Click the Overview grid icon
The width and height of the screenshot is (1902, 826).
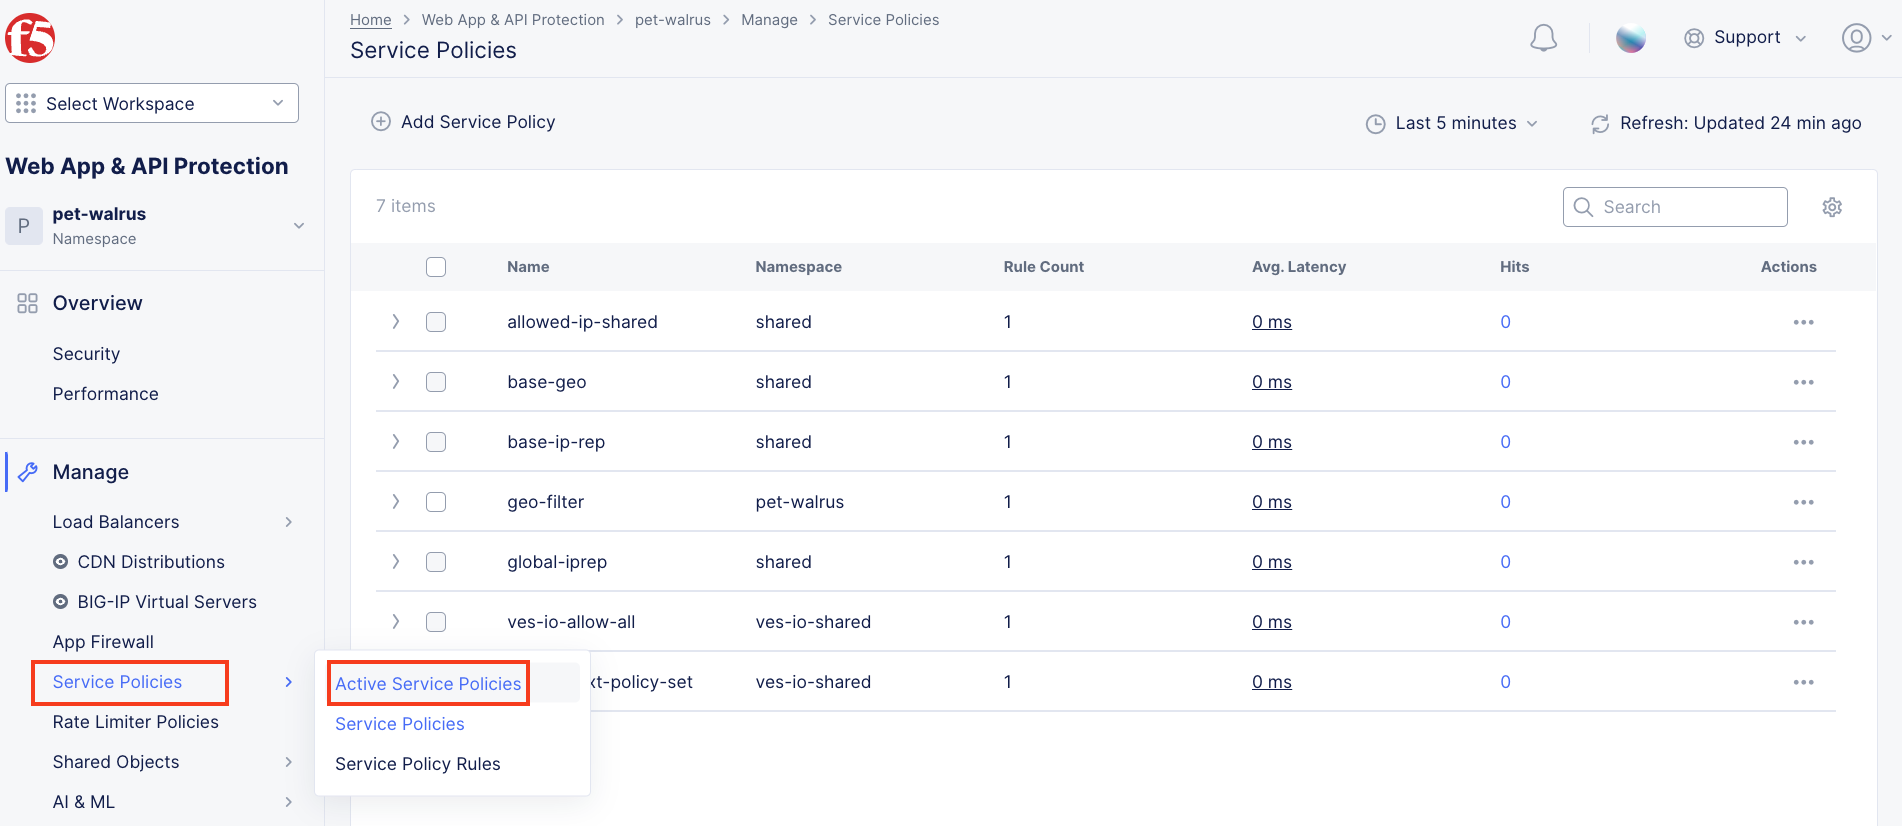[x=27, y=303]
